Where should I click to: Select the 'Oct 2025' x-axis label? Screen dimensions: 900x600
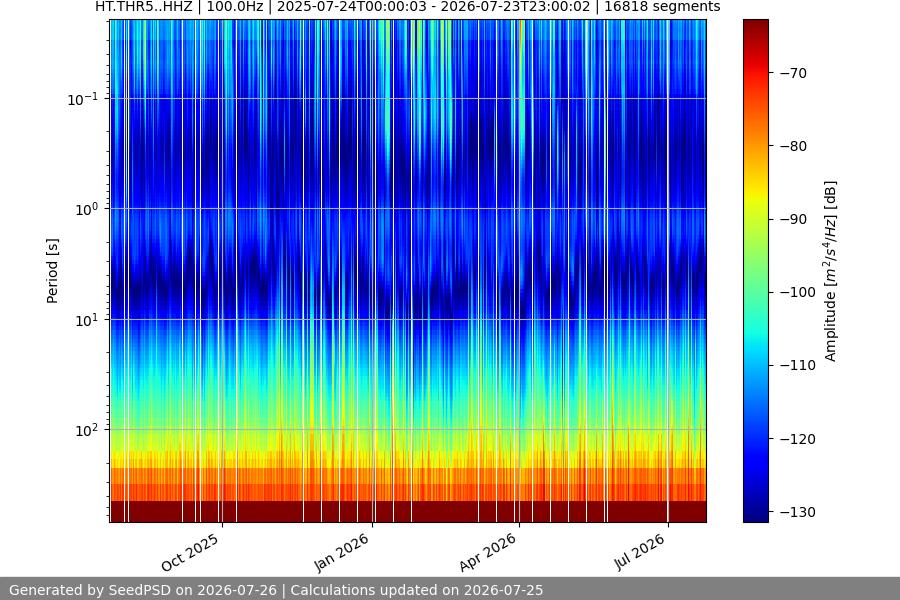click(x=190, y=552)
